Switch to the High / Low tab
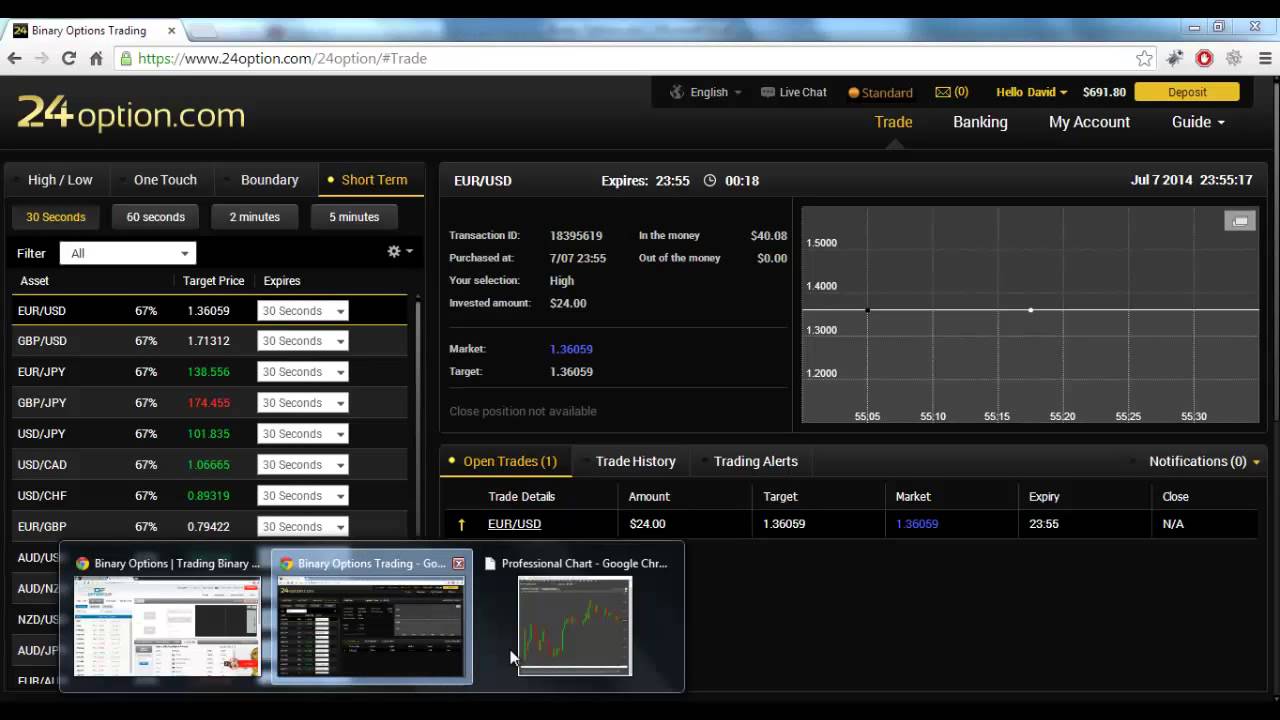 point(60,180)
